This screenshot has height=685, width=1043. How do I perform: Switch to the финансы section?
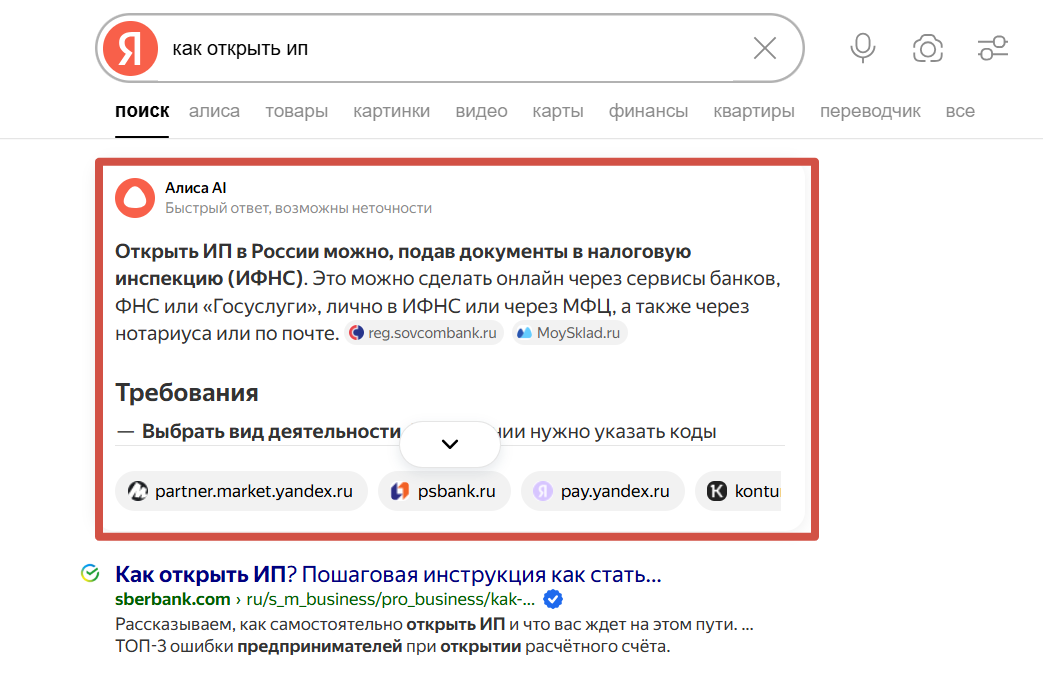(648, 111)
